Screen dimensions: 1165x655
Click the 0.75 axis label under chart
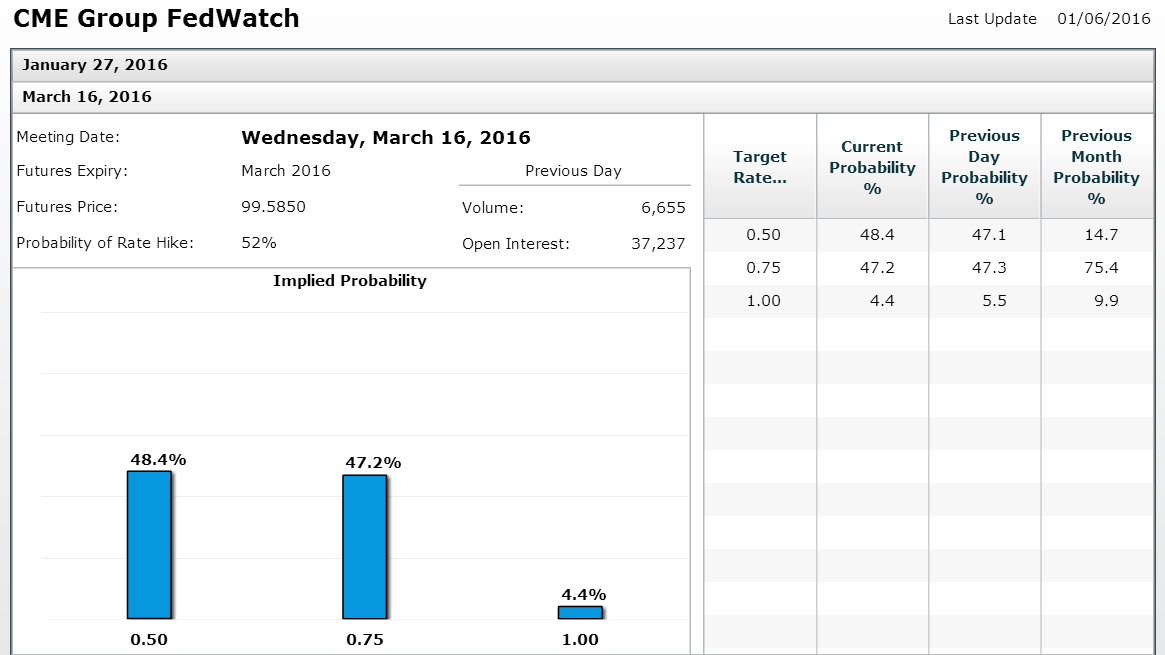click(x=365, y=639)
